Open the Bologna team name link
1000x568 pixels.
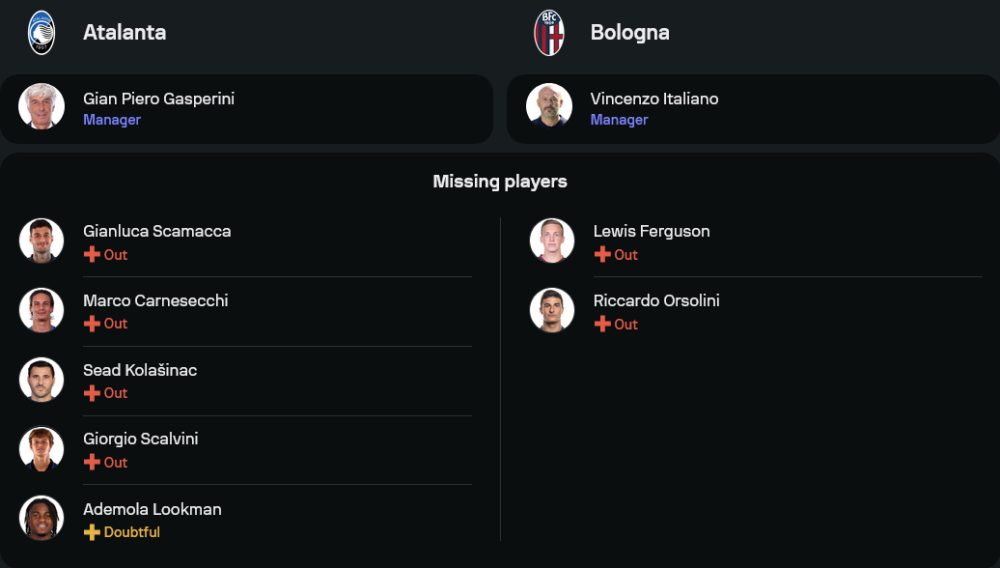tap(629, 32)
